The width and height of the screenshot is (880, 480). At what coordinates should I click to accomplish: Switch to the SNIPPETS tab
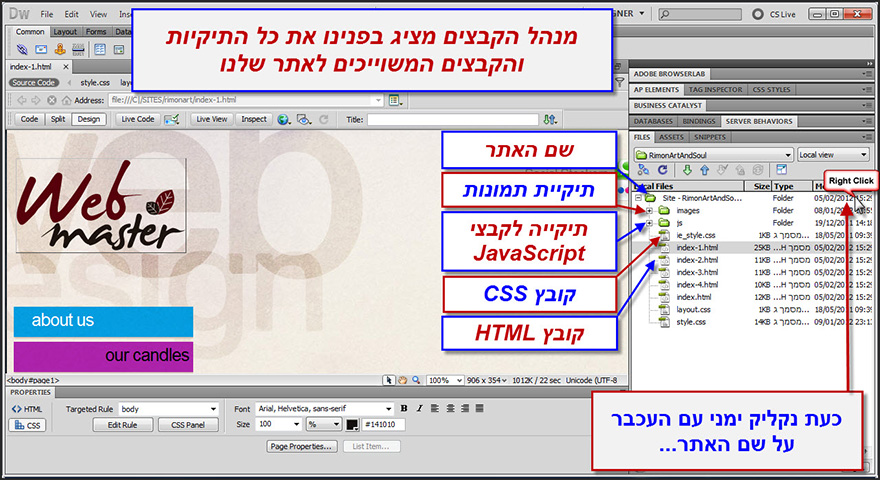pos(710,137)
